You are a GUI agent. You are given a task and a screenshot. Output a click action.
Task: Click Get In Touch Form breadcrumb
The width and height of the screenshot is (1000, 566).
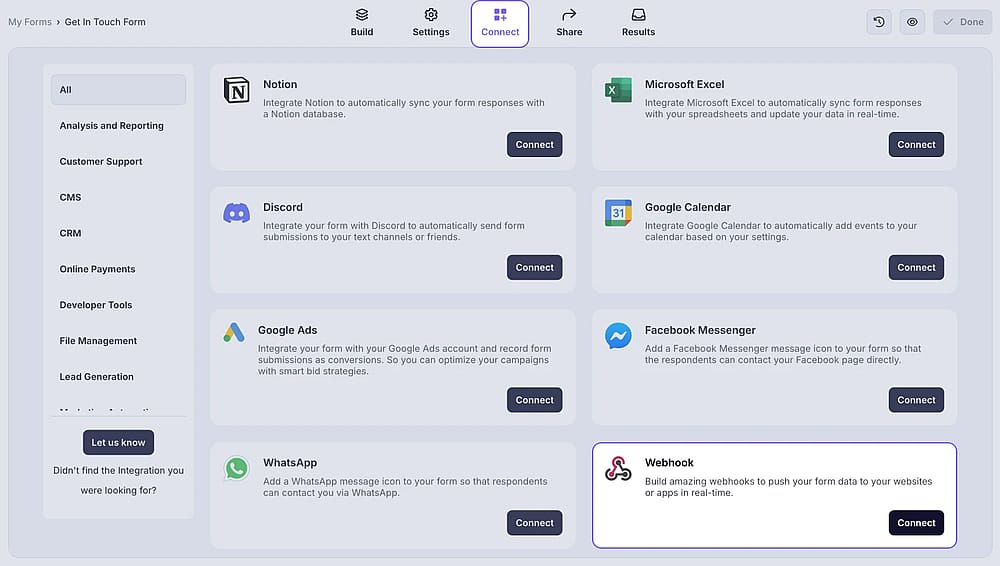[x=105, y=22]
